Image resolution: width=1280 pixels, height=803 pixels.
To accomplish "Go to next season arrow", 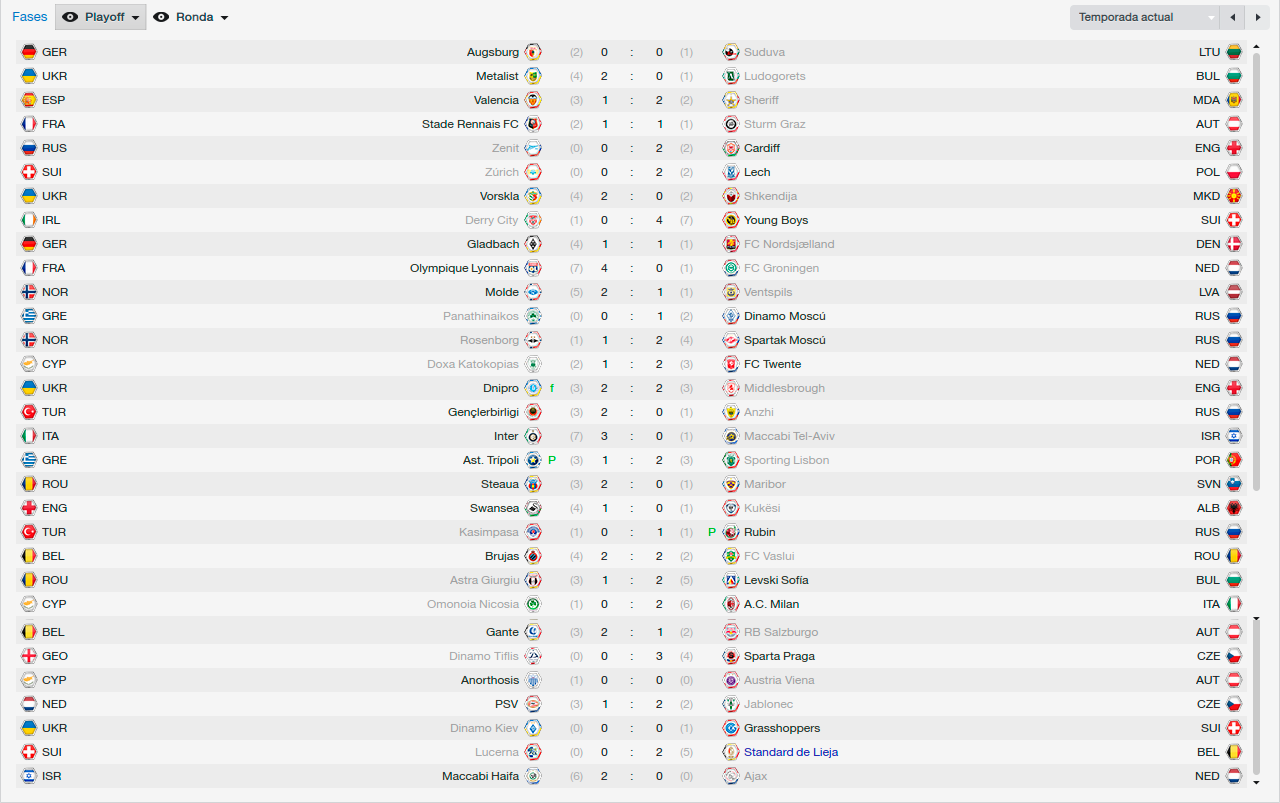I will pos(1257,17).
